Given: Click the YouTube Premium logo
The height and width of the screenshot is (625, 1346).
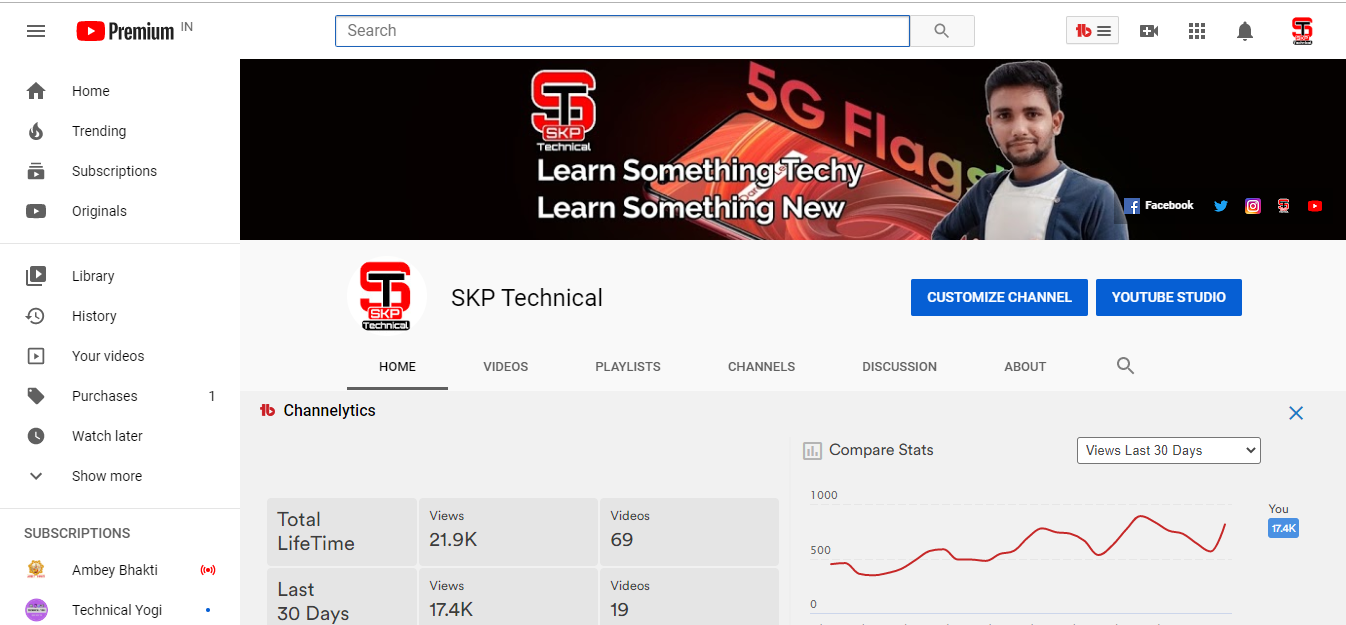Looking at the screenshot, I should pyautogui.click(x=125, y=31).
